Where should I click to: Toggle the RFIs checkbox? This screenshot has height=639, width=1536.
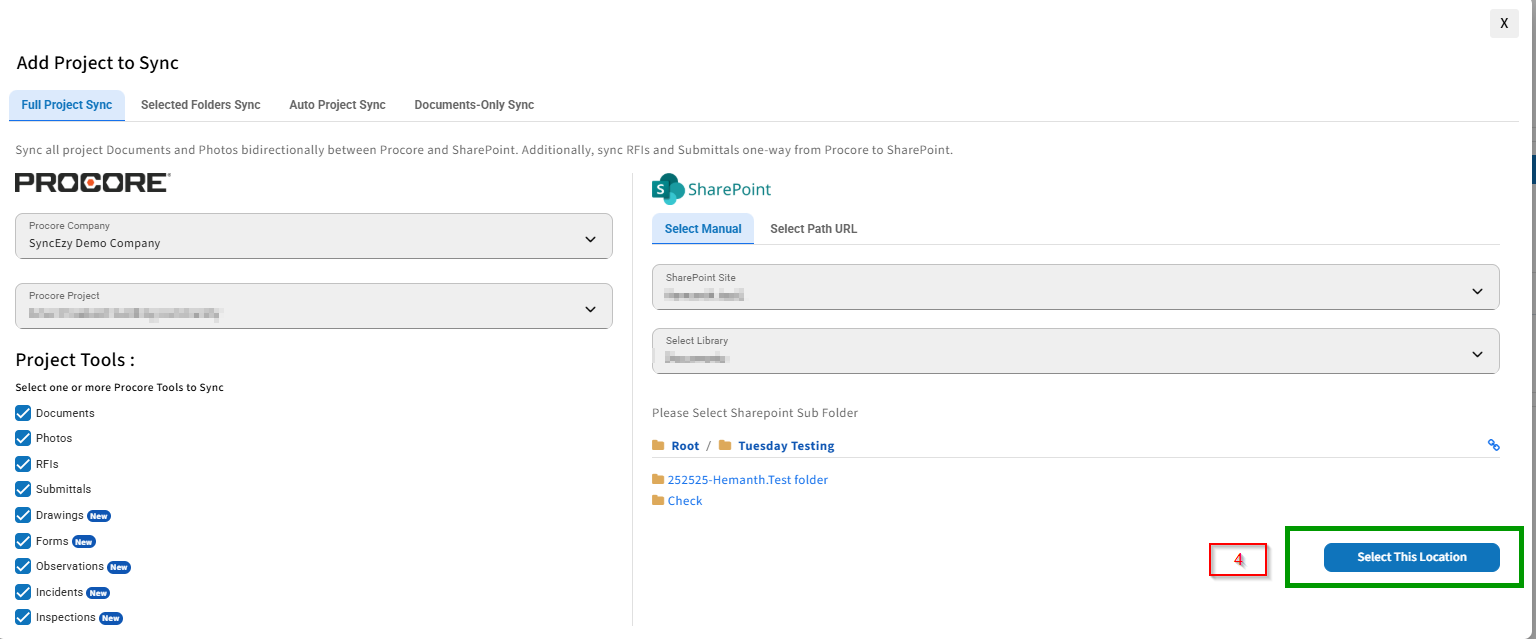[x=23, y=464]
